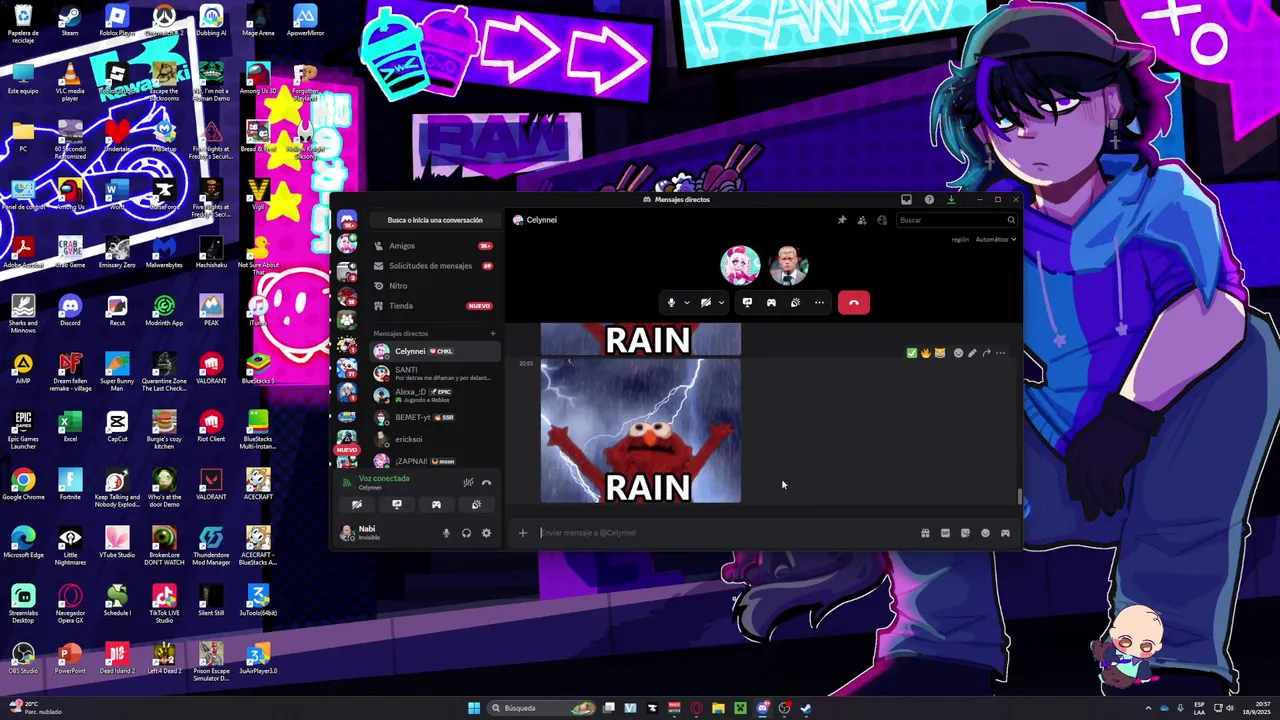Screen dimensions: 1280x720
Task: Click screen share in voice connected panel
Action: coord(397,505)
